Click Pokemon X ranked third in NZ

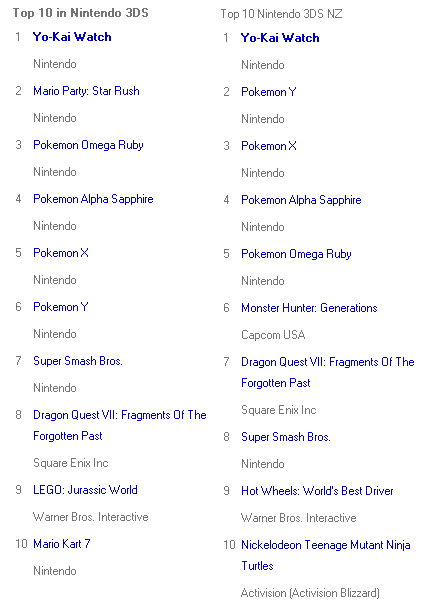[x=269, y=146]
